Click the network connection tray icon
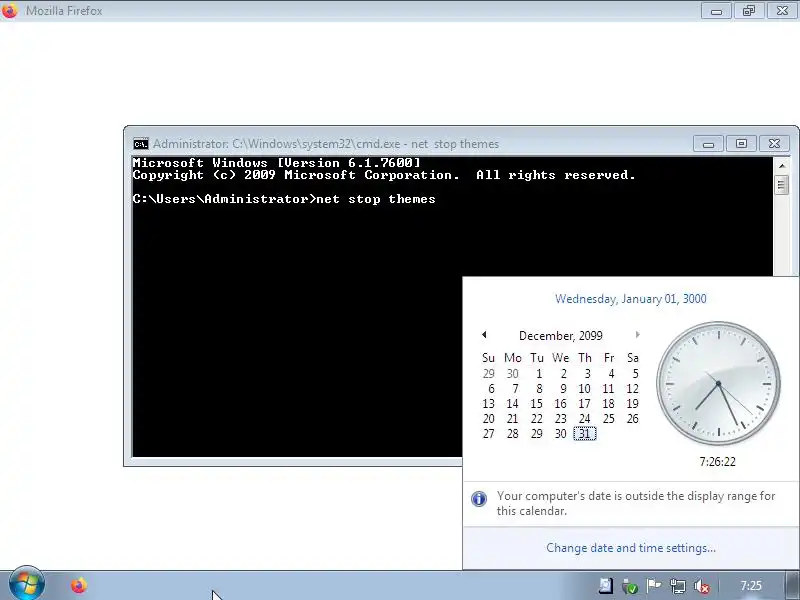 (x=678, y=586)
